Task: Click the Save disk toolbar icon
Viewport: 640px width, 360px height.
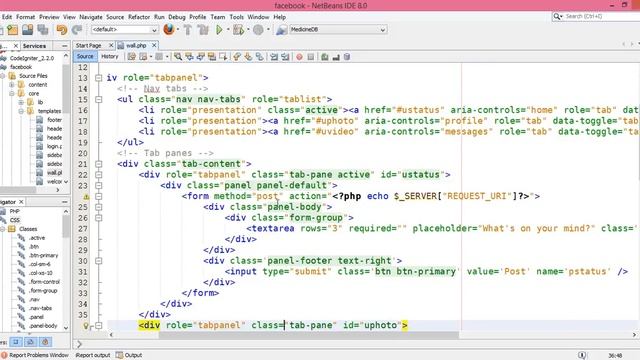Action: [x=28, y=30]
